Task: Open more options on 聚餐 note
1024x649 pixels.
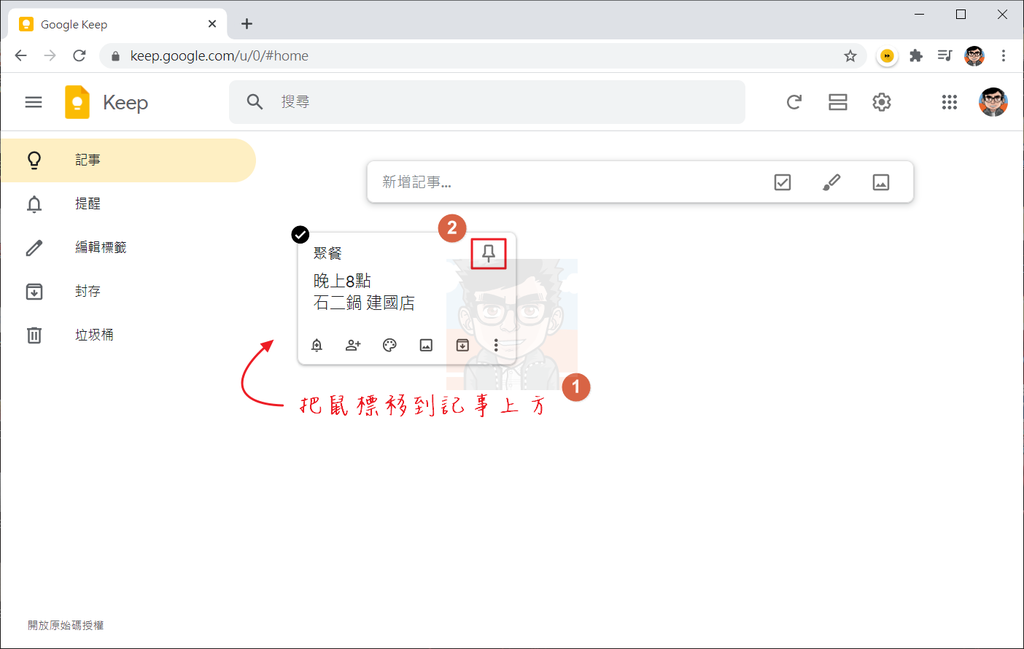Action: tap(496, 345)
